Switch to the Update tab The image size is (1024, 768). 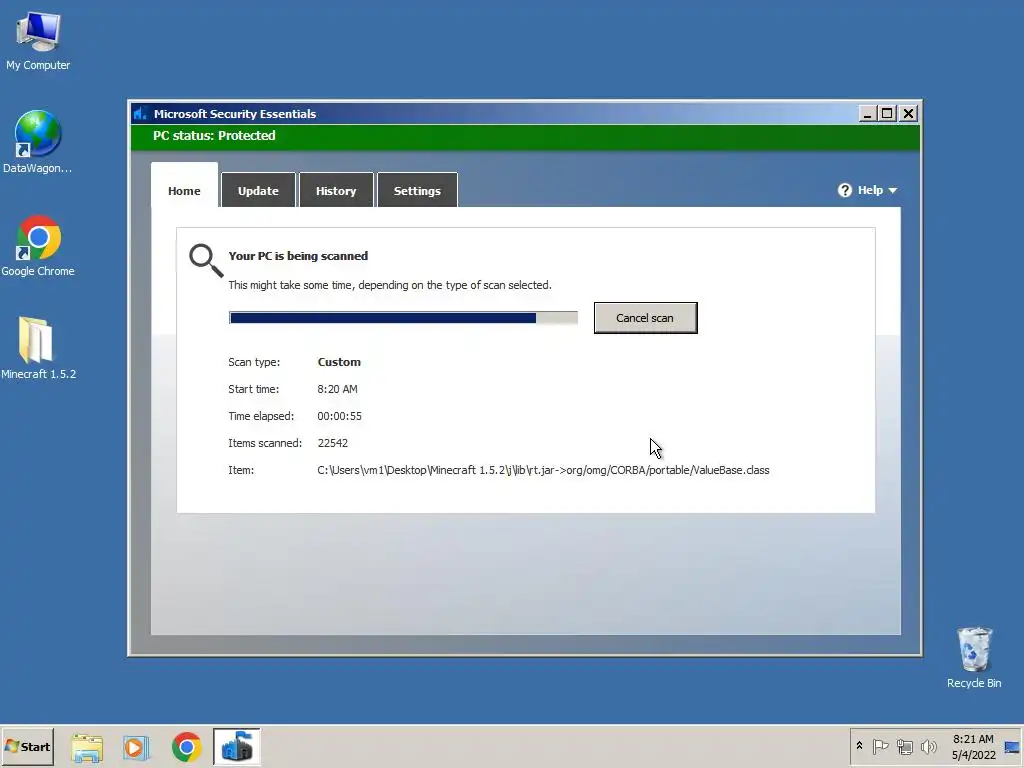pyautogui.click(x=258, y=191)
